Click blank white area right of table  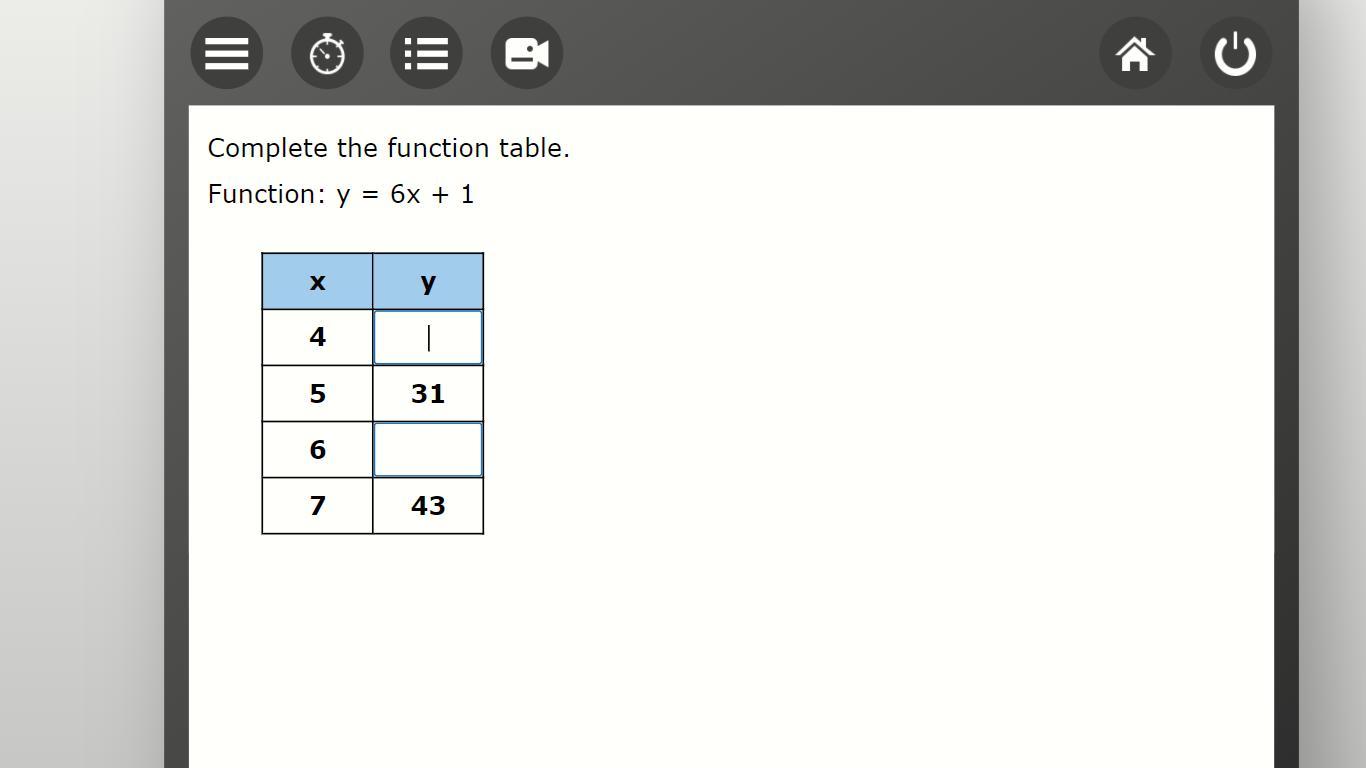(x=870, y=400)
